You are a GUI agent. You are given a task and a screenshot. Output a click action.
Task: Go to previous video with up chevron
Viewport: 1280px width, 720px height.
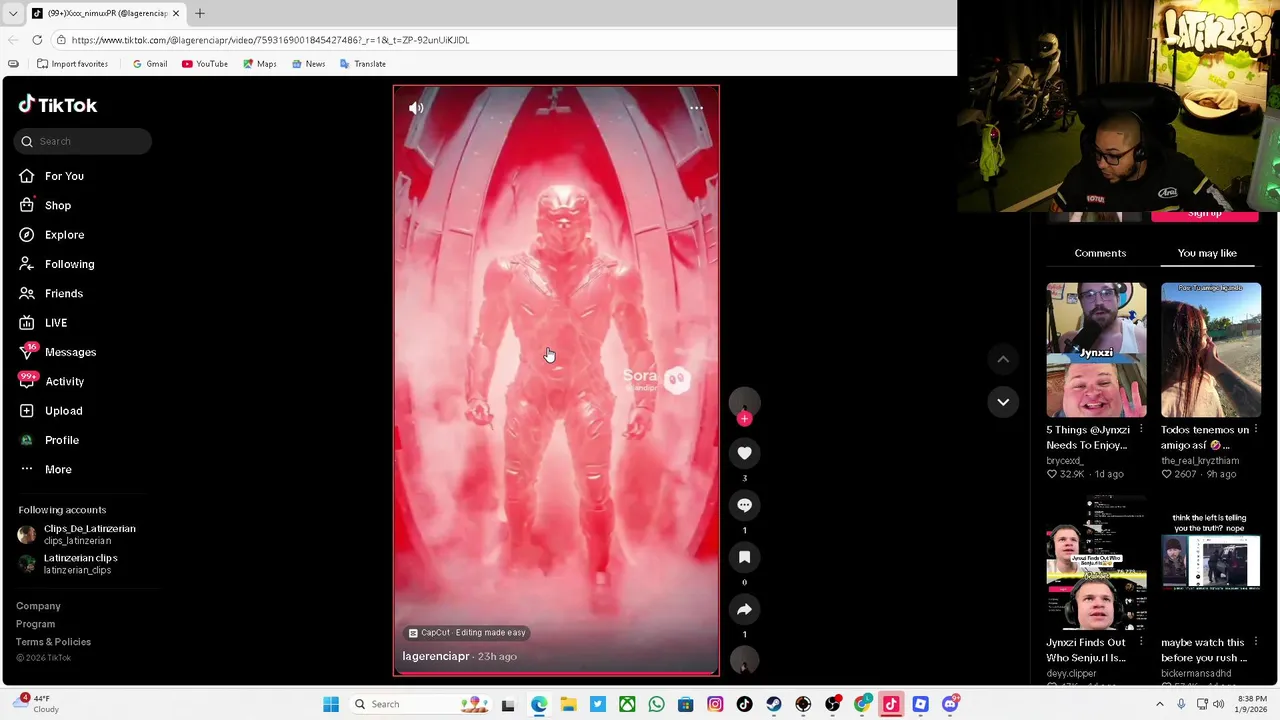point(1003,359)
